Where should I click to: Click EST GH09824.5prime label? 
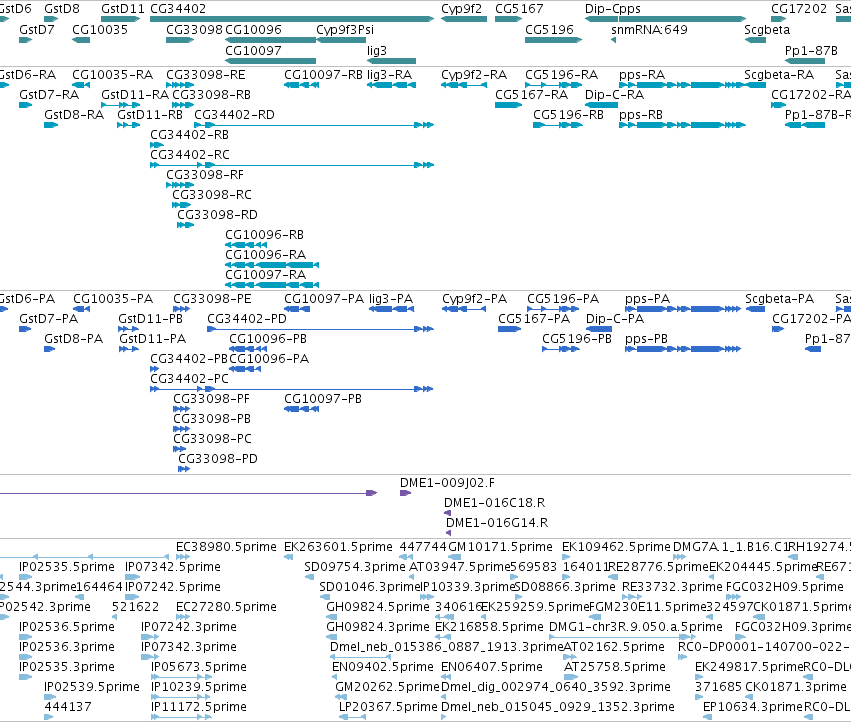click(x=378, y=606)
